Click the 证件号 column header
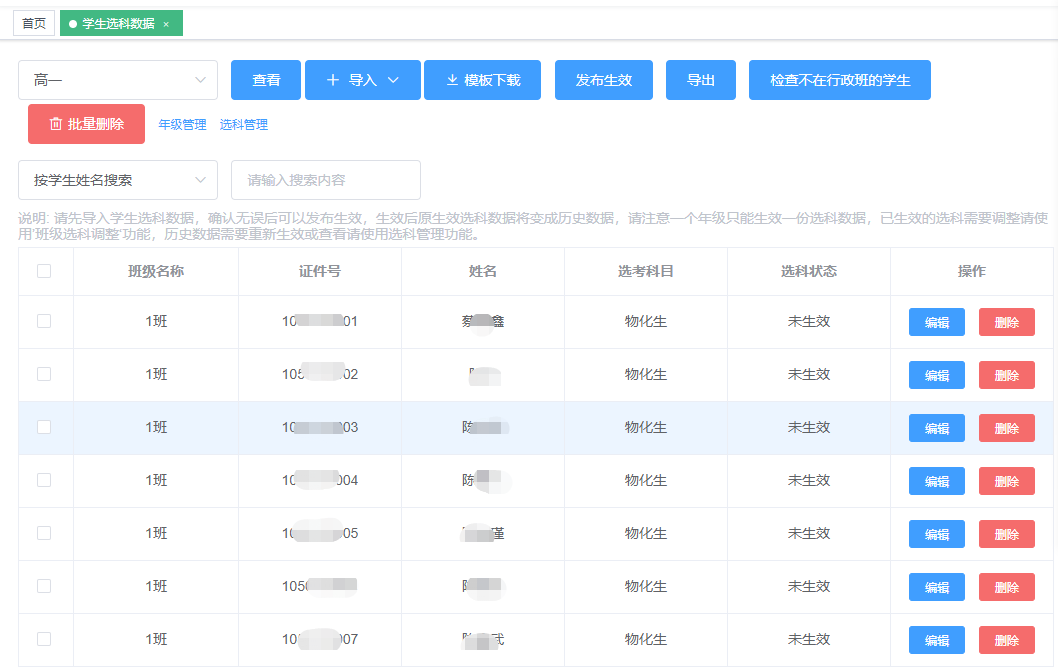The height and width of the screenshot is (667, 1058). point(320,271)
